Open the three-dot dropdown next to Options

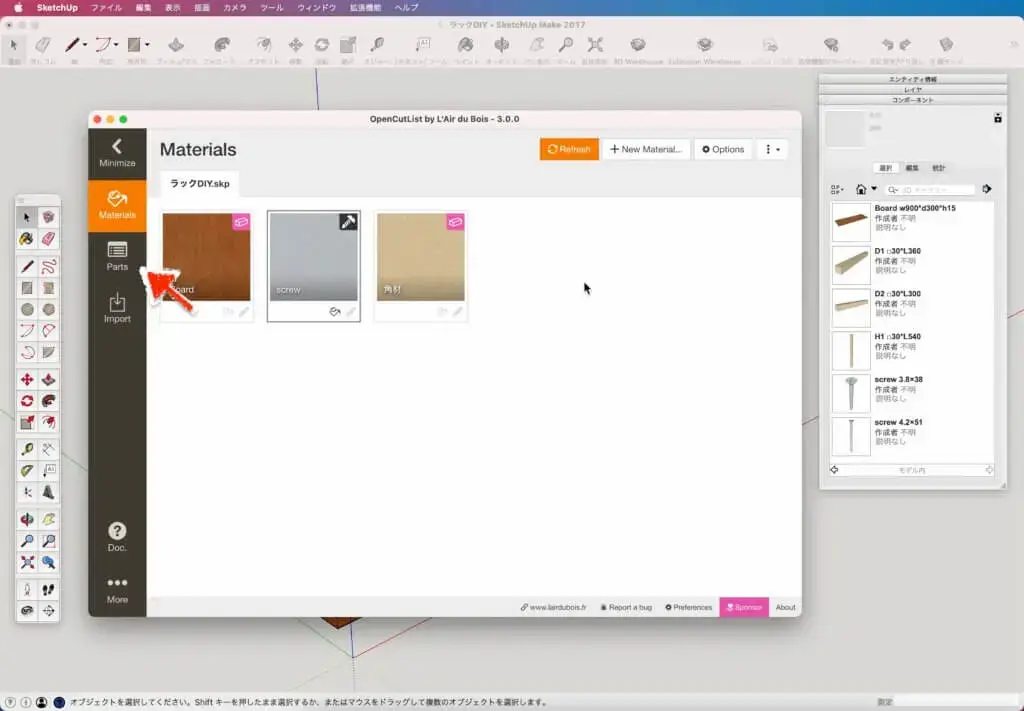point(772,150)
